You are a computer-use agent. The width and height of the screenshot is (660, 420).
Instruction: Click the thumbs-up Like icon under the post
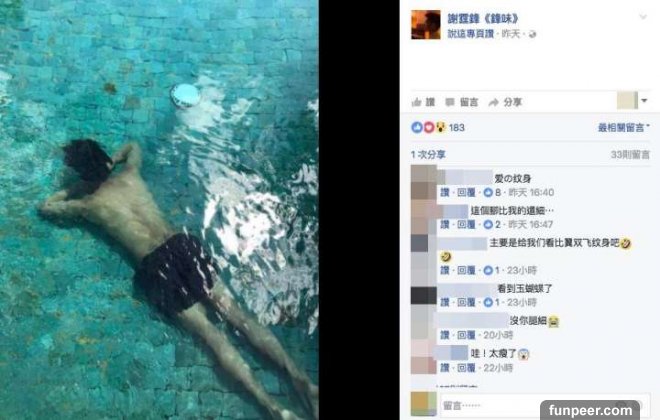417,102
